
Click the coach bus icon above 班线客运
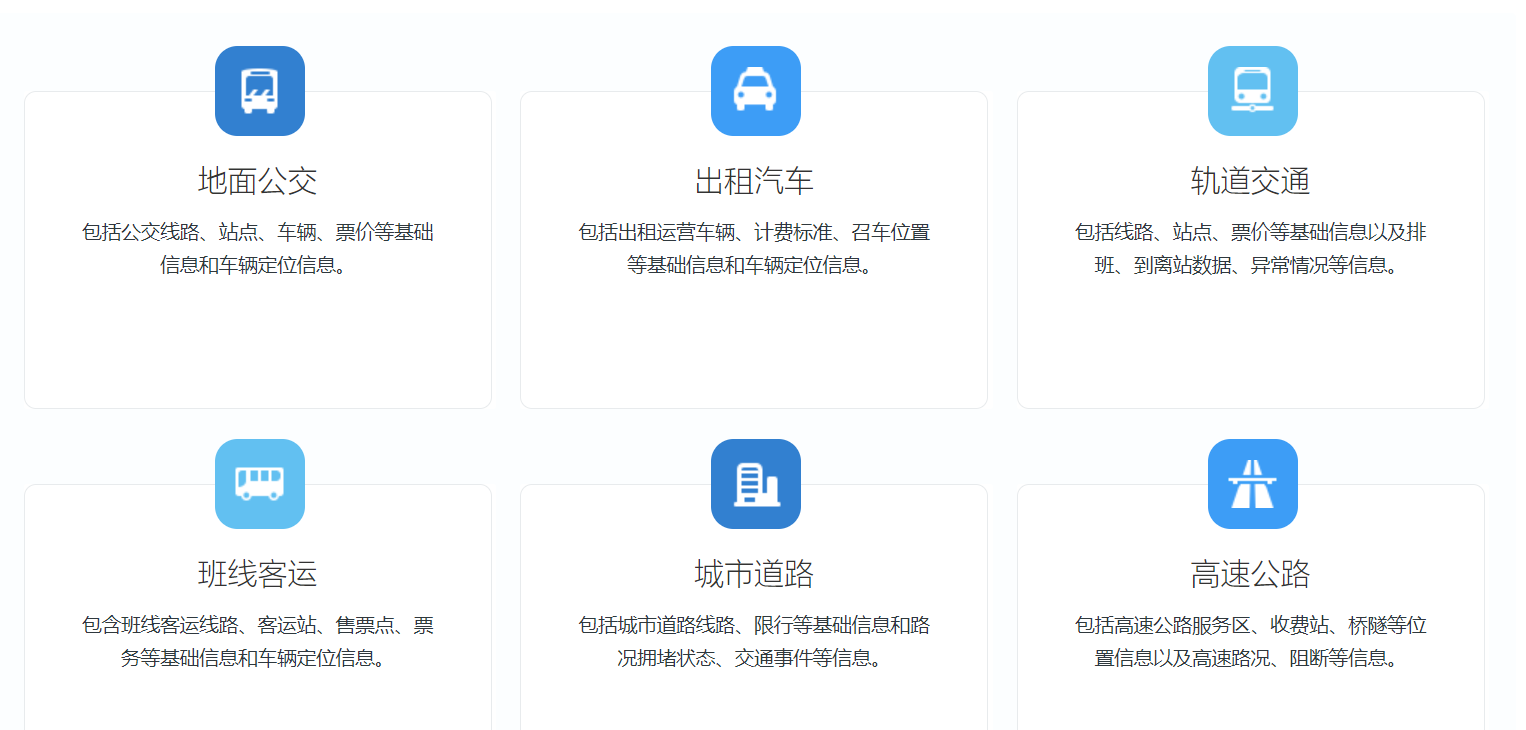pyautogui.click(x=259, y=484)
